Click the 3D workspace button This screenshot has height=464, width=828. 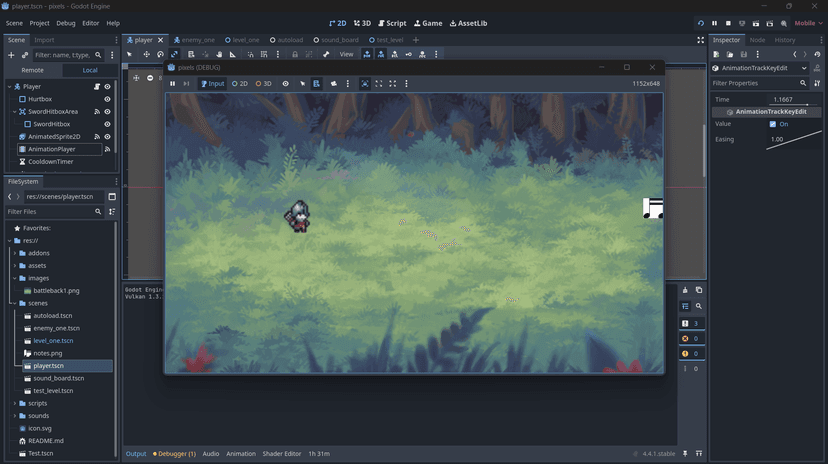click(361, 23)
